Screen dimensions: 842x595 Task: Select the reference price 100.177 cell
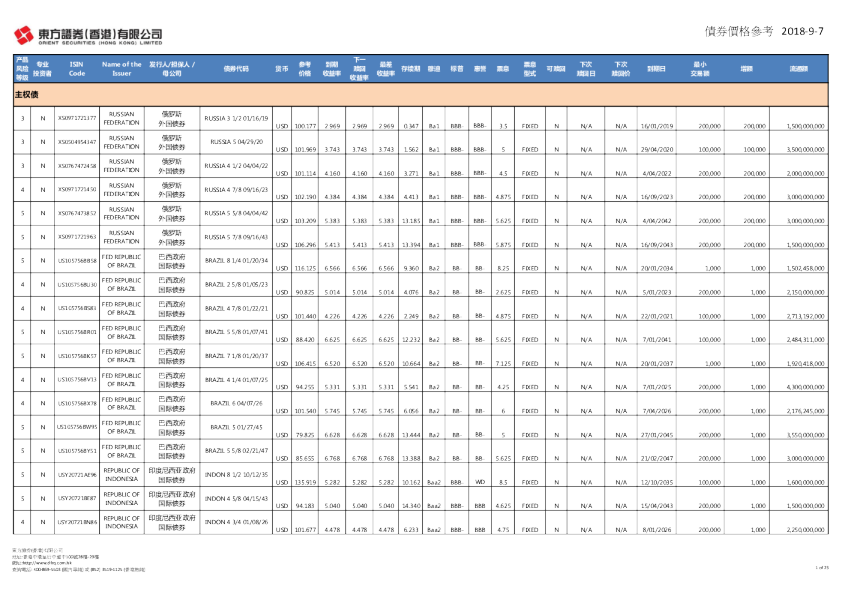click(306, 126)
